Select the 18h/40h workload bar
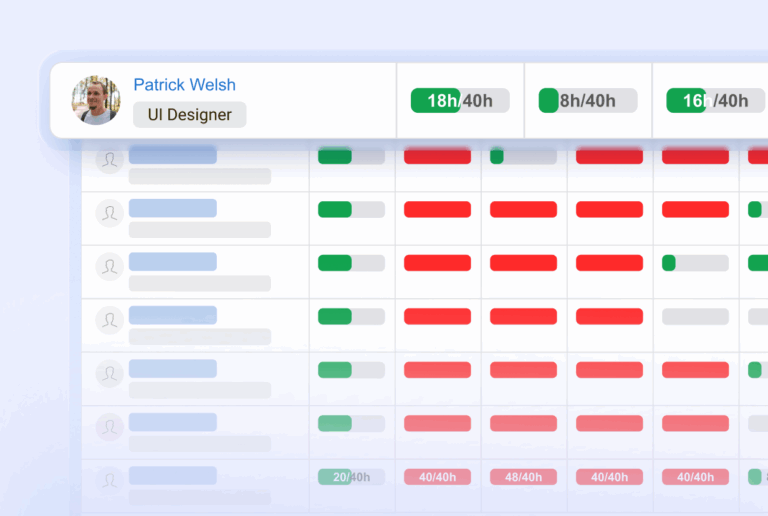Image resolution: width=768 pixels, height=516 pixels. click(x=459, y=100)
